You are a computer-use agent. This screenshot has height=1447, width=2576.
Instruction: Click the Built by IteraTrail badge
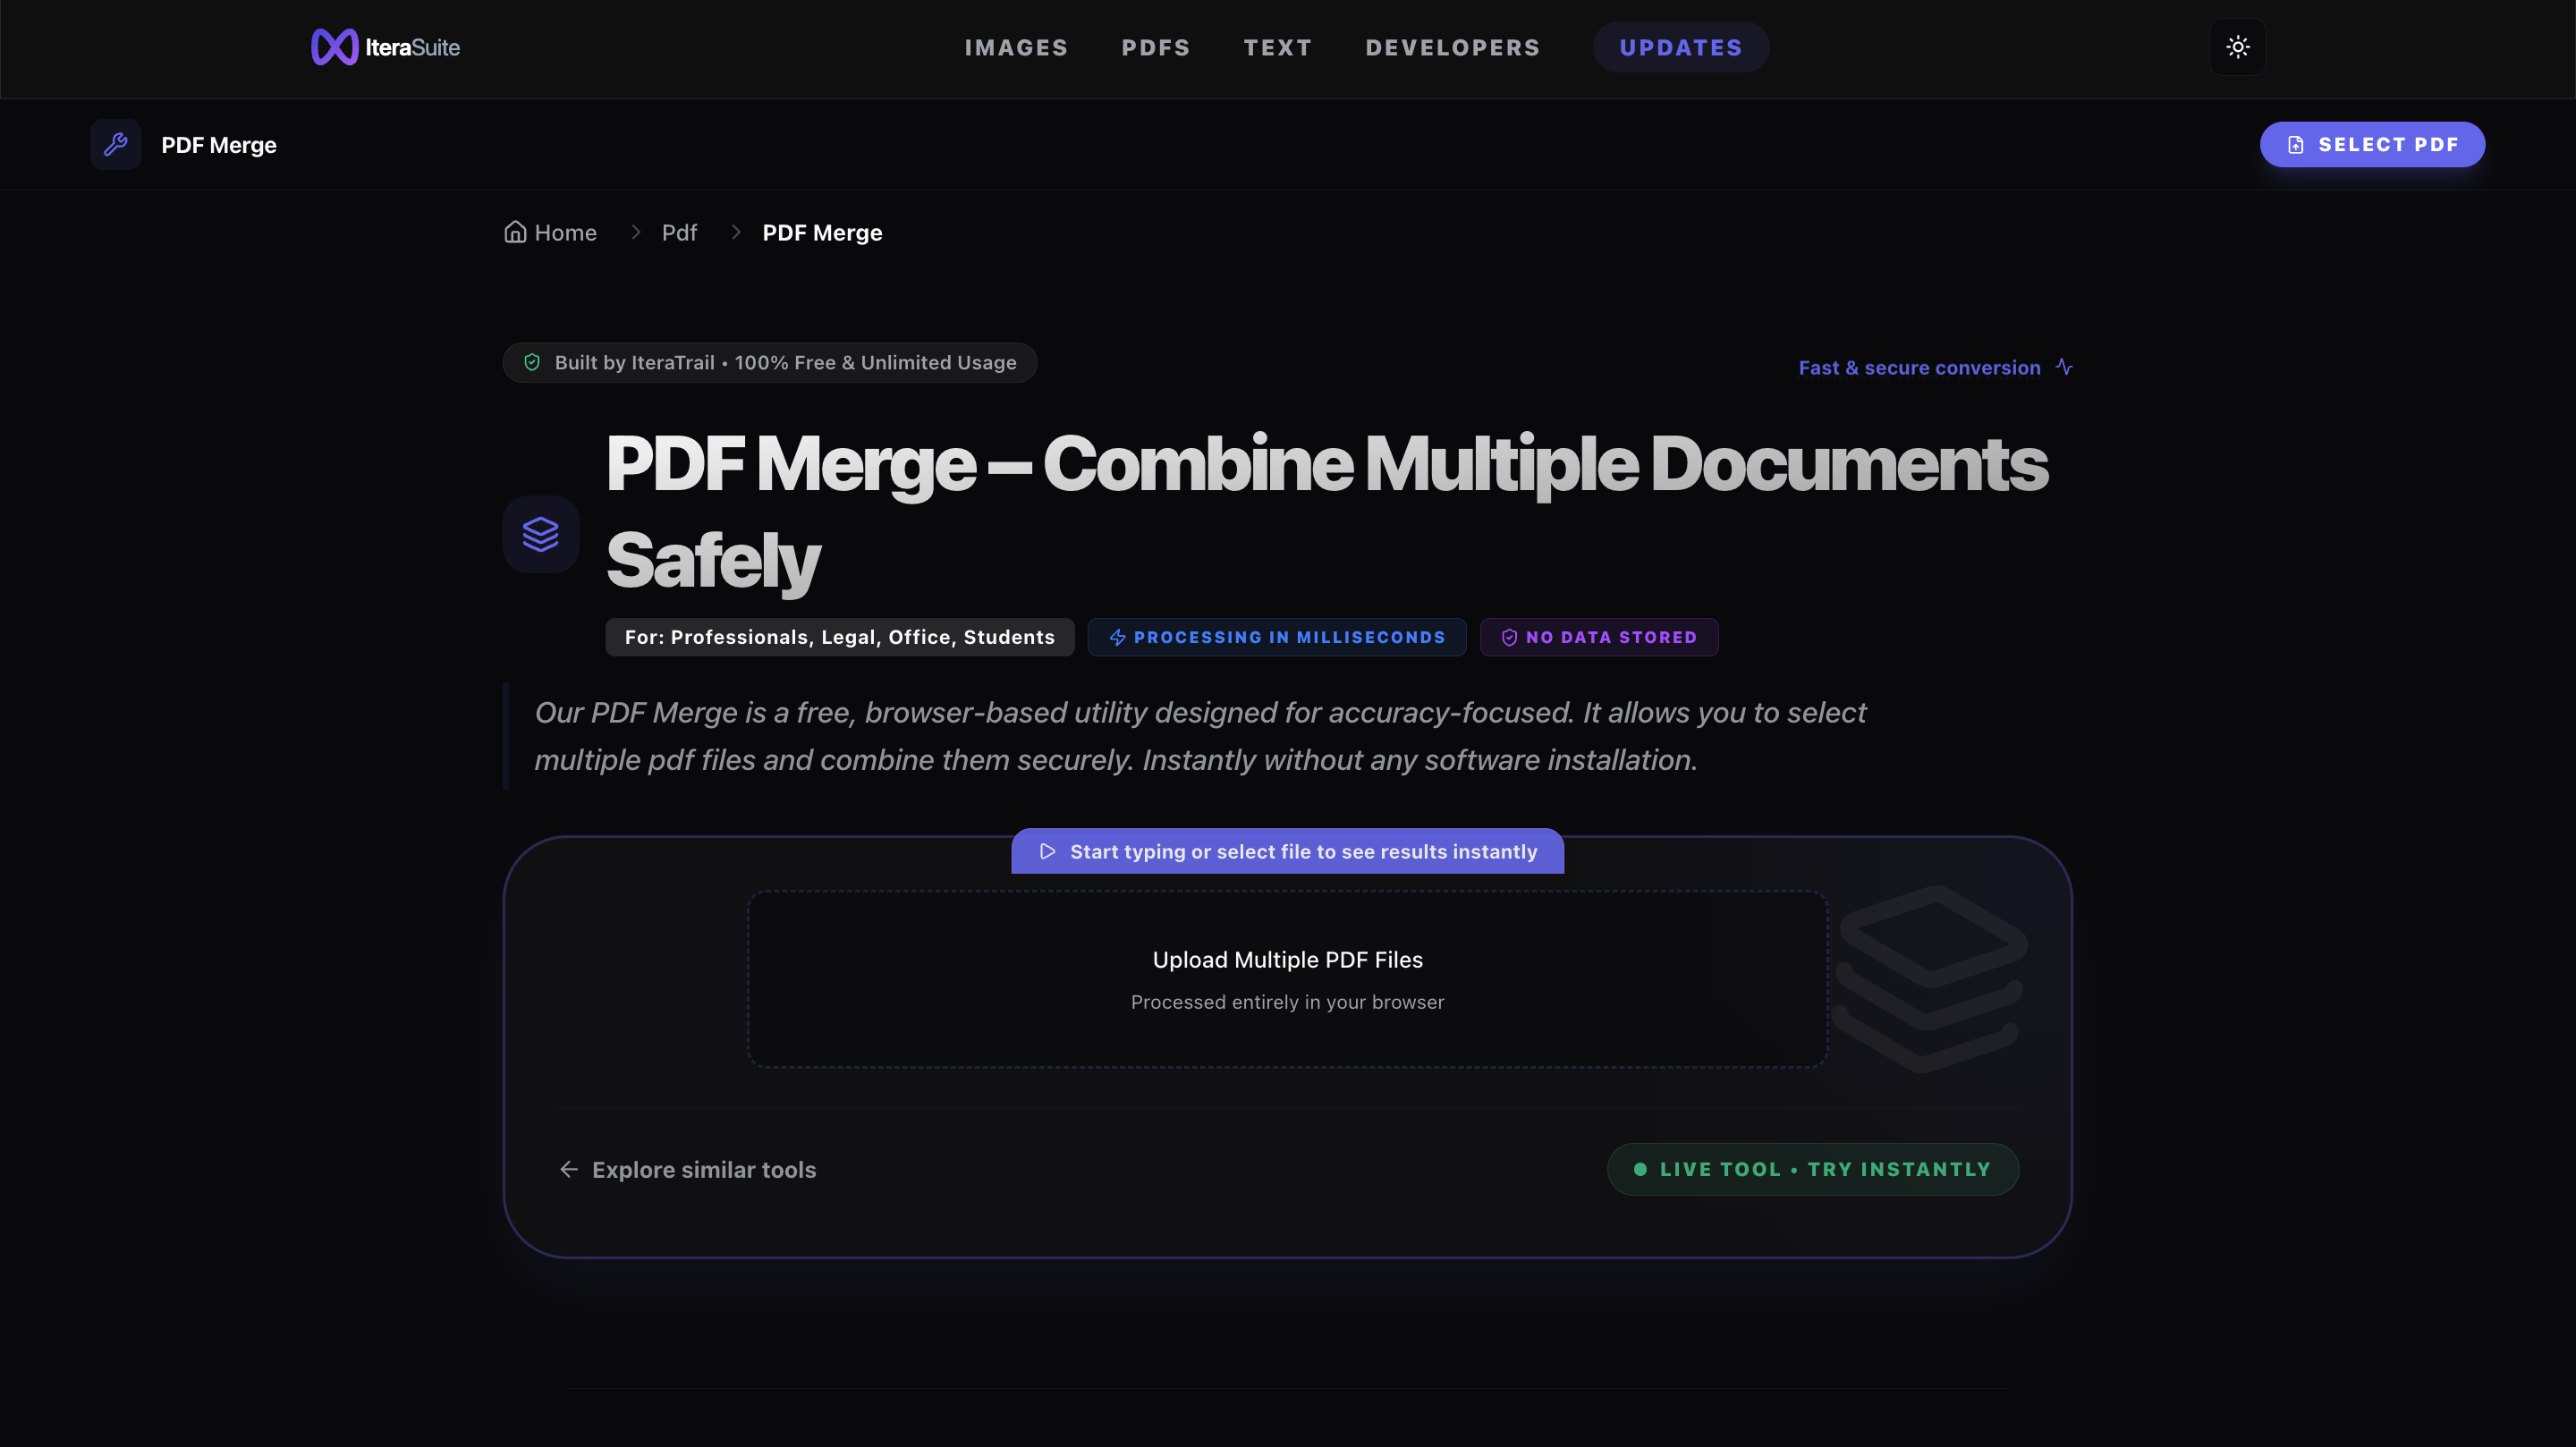[769, 362]
